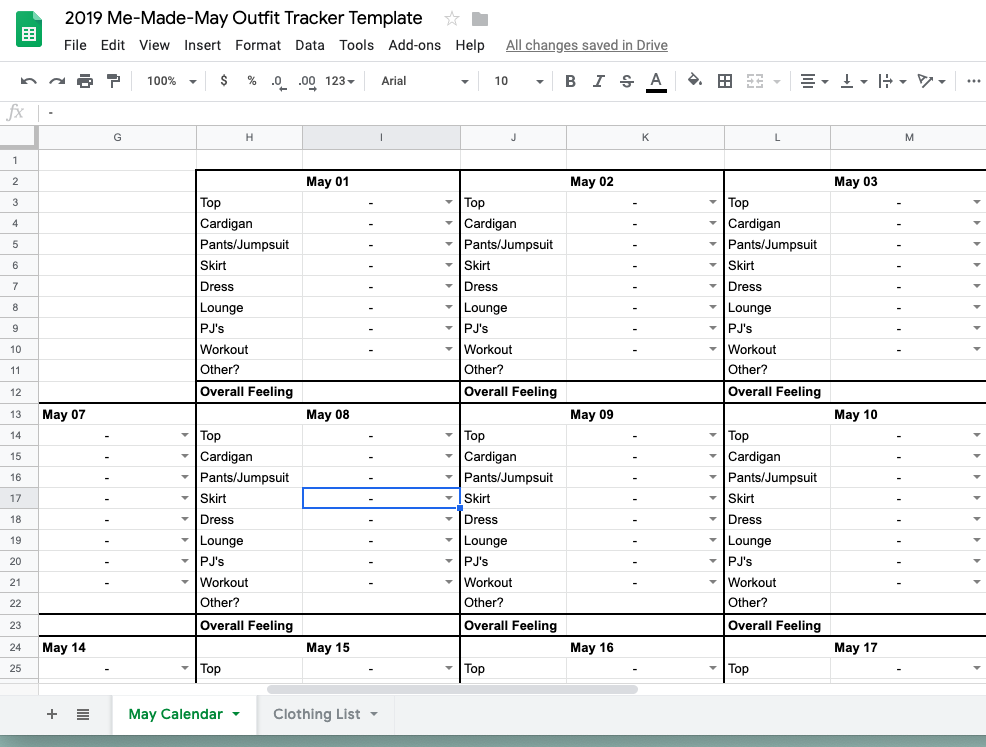Star the document title
The image size is (986, 747).
coord(451,19)
